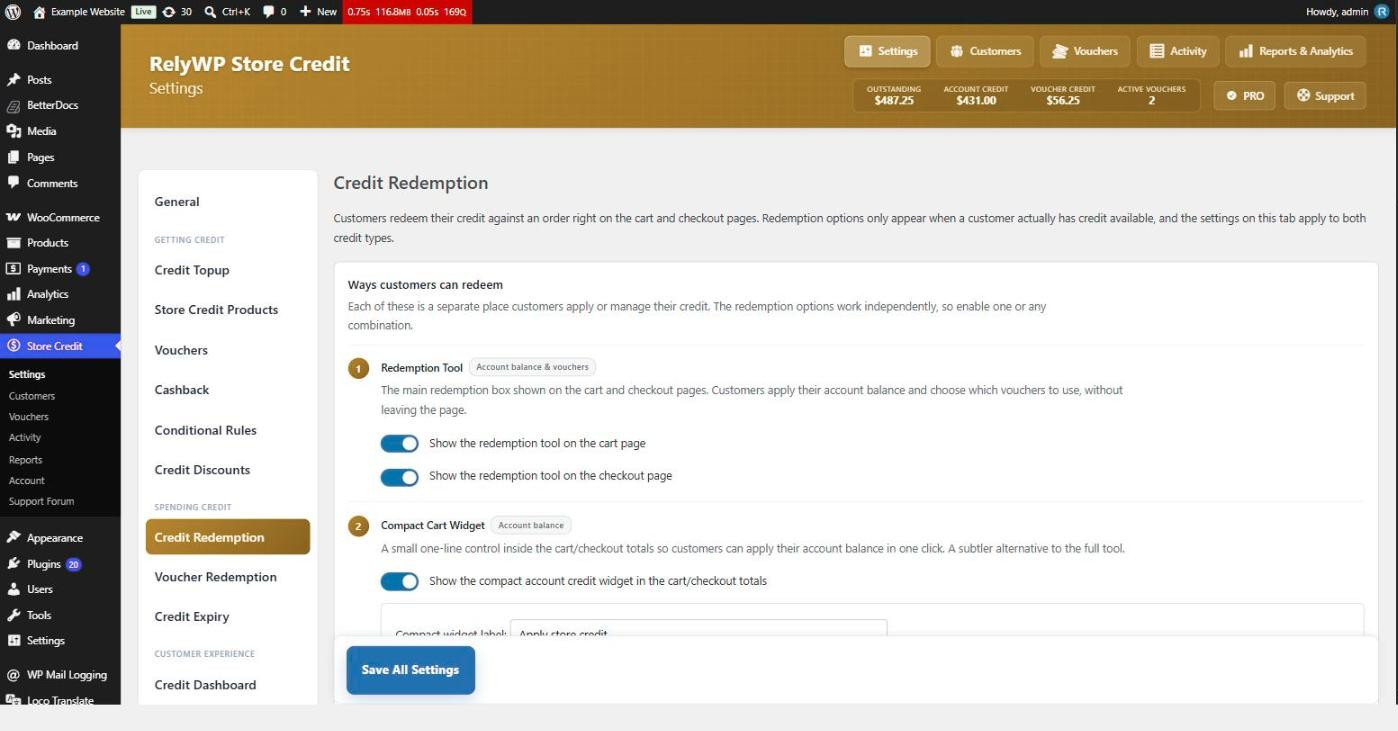Image resolution: width=1398 pixels, height=731 pixels.
Task: Click the Support button
Action: (1325, 96)
